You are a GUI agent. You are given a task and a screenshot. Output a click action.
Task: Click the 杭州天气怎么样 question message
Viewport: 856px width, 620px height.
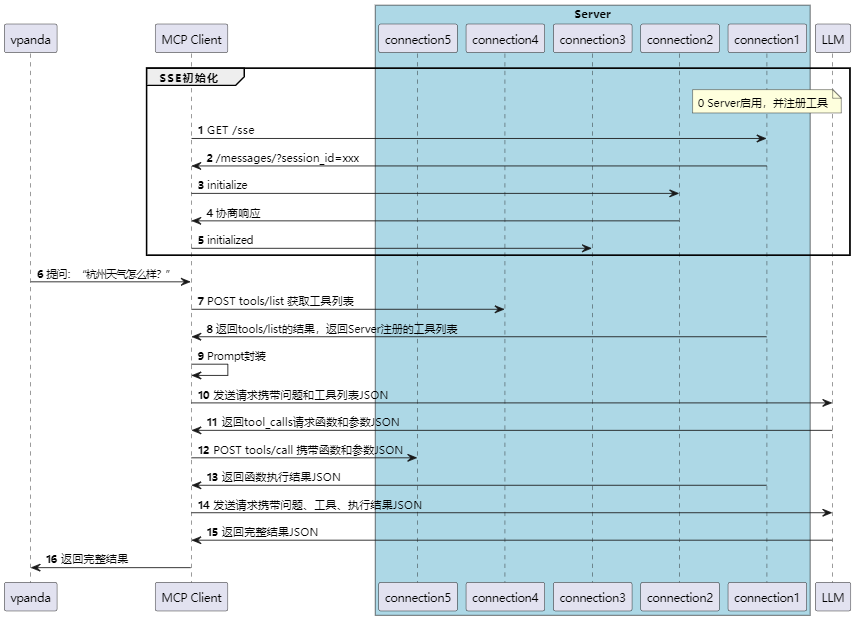pos(108,273)
